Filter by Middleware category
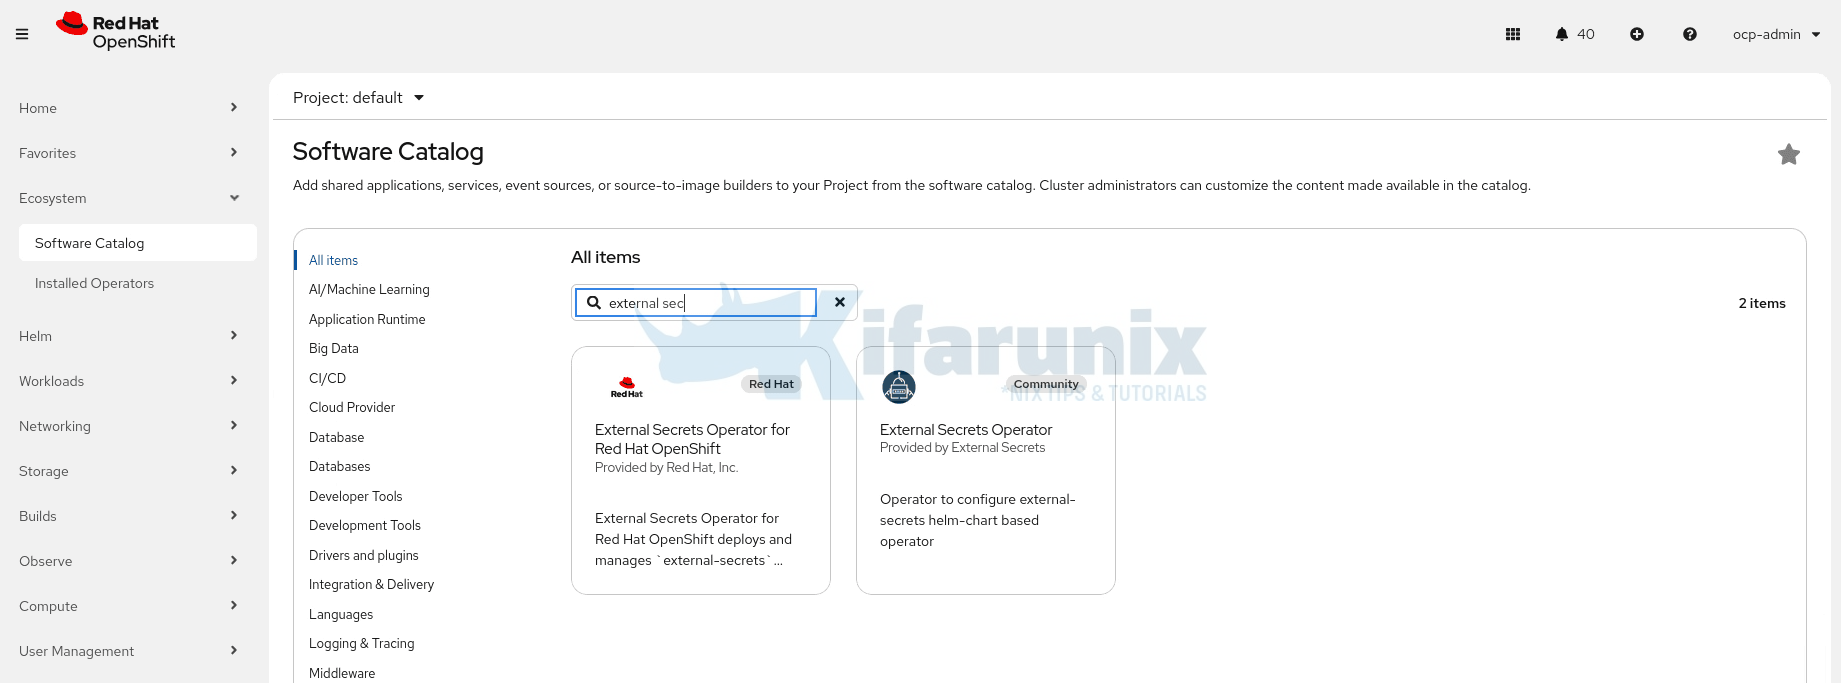Screen dimensions: 1841x683 (342, 673)
